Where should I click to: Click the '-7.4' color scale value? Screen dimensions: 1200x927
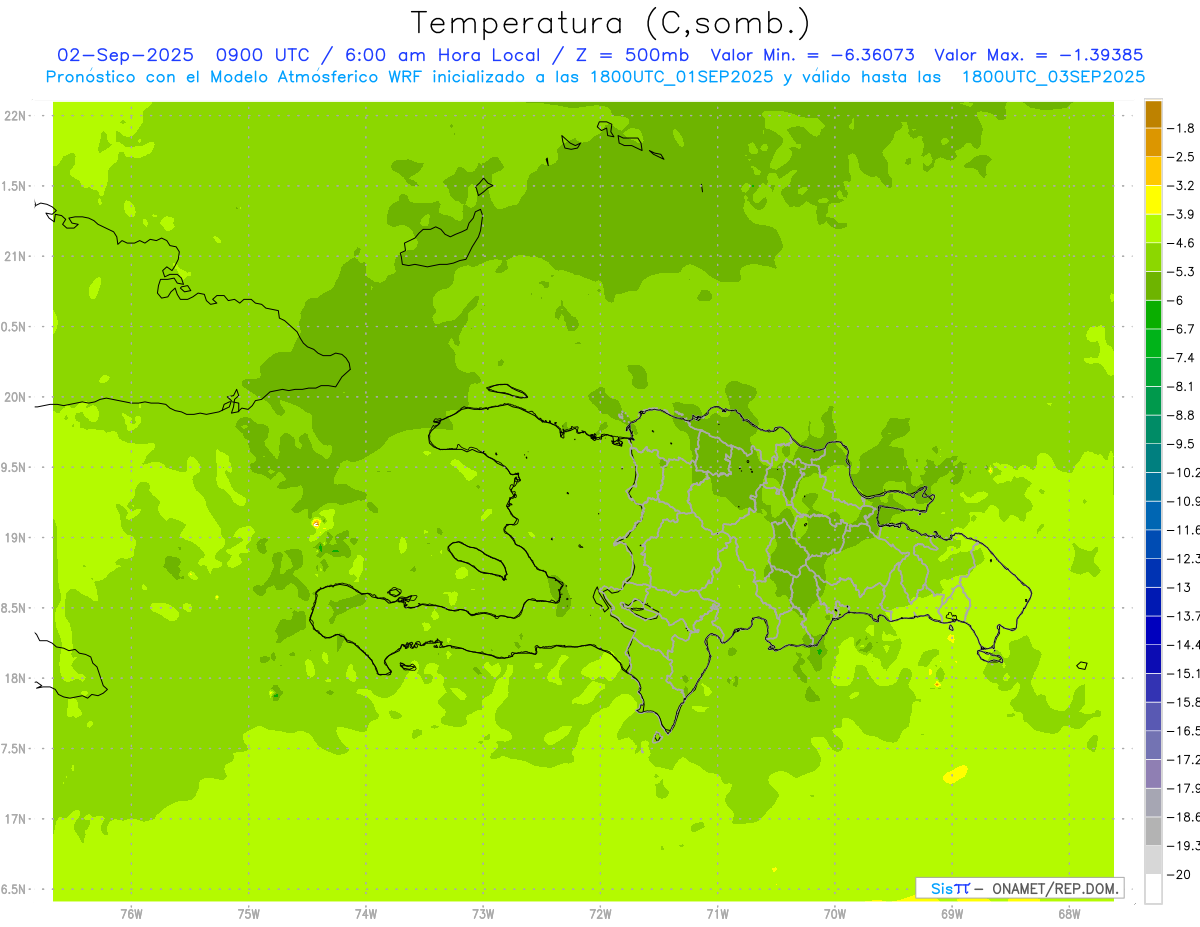pyautogui.click(x=1181, y=358)
